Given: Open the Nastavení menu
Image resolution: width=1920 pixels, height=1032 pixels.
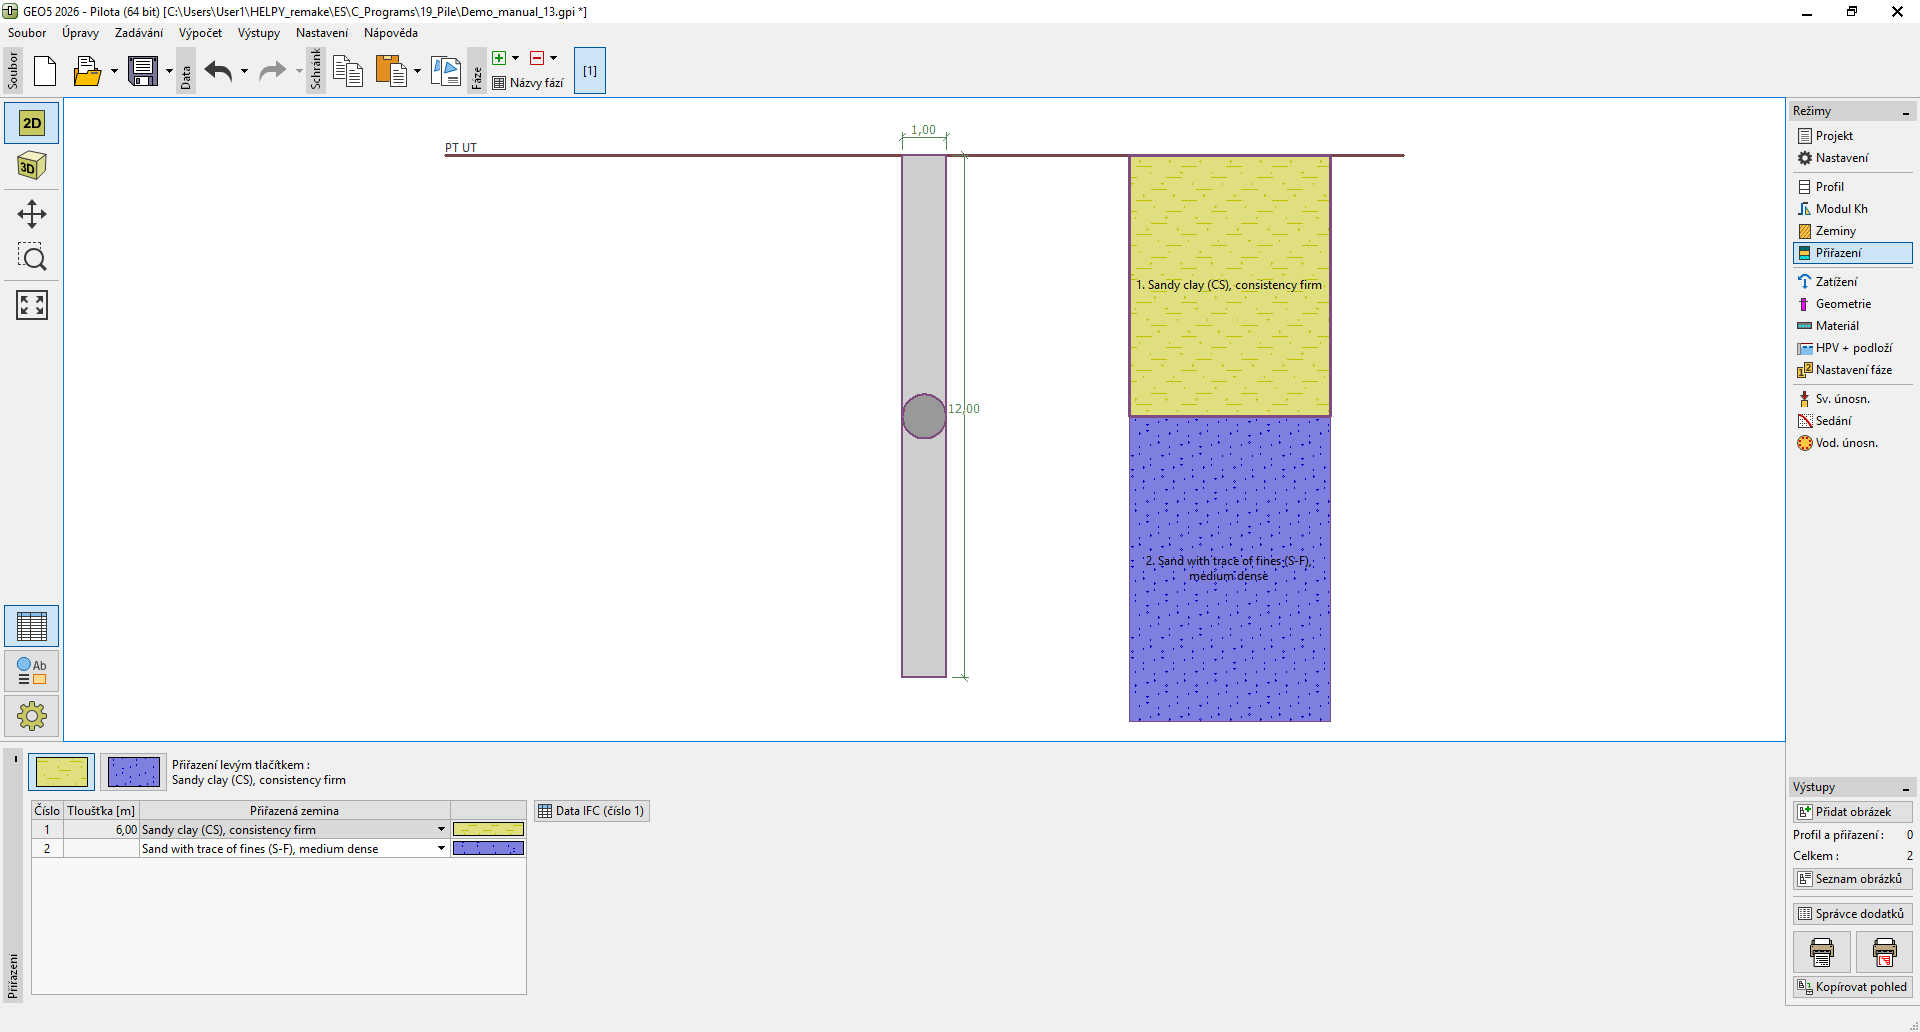Looking at the screenshot, I should pyautogui.click(x=321, y=33).
